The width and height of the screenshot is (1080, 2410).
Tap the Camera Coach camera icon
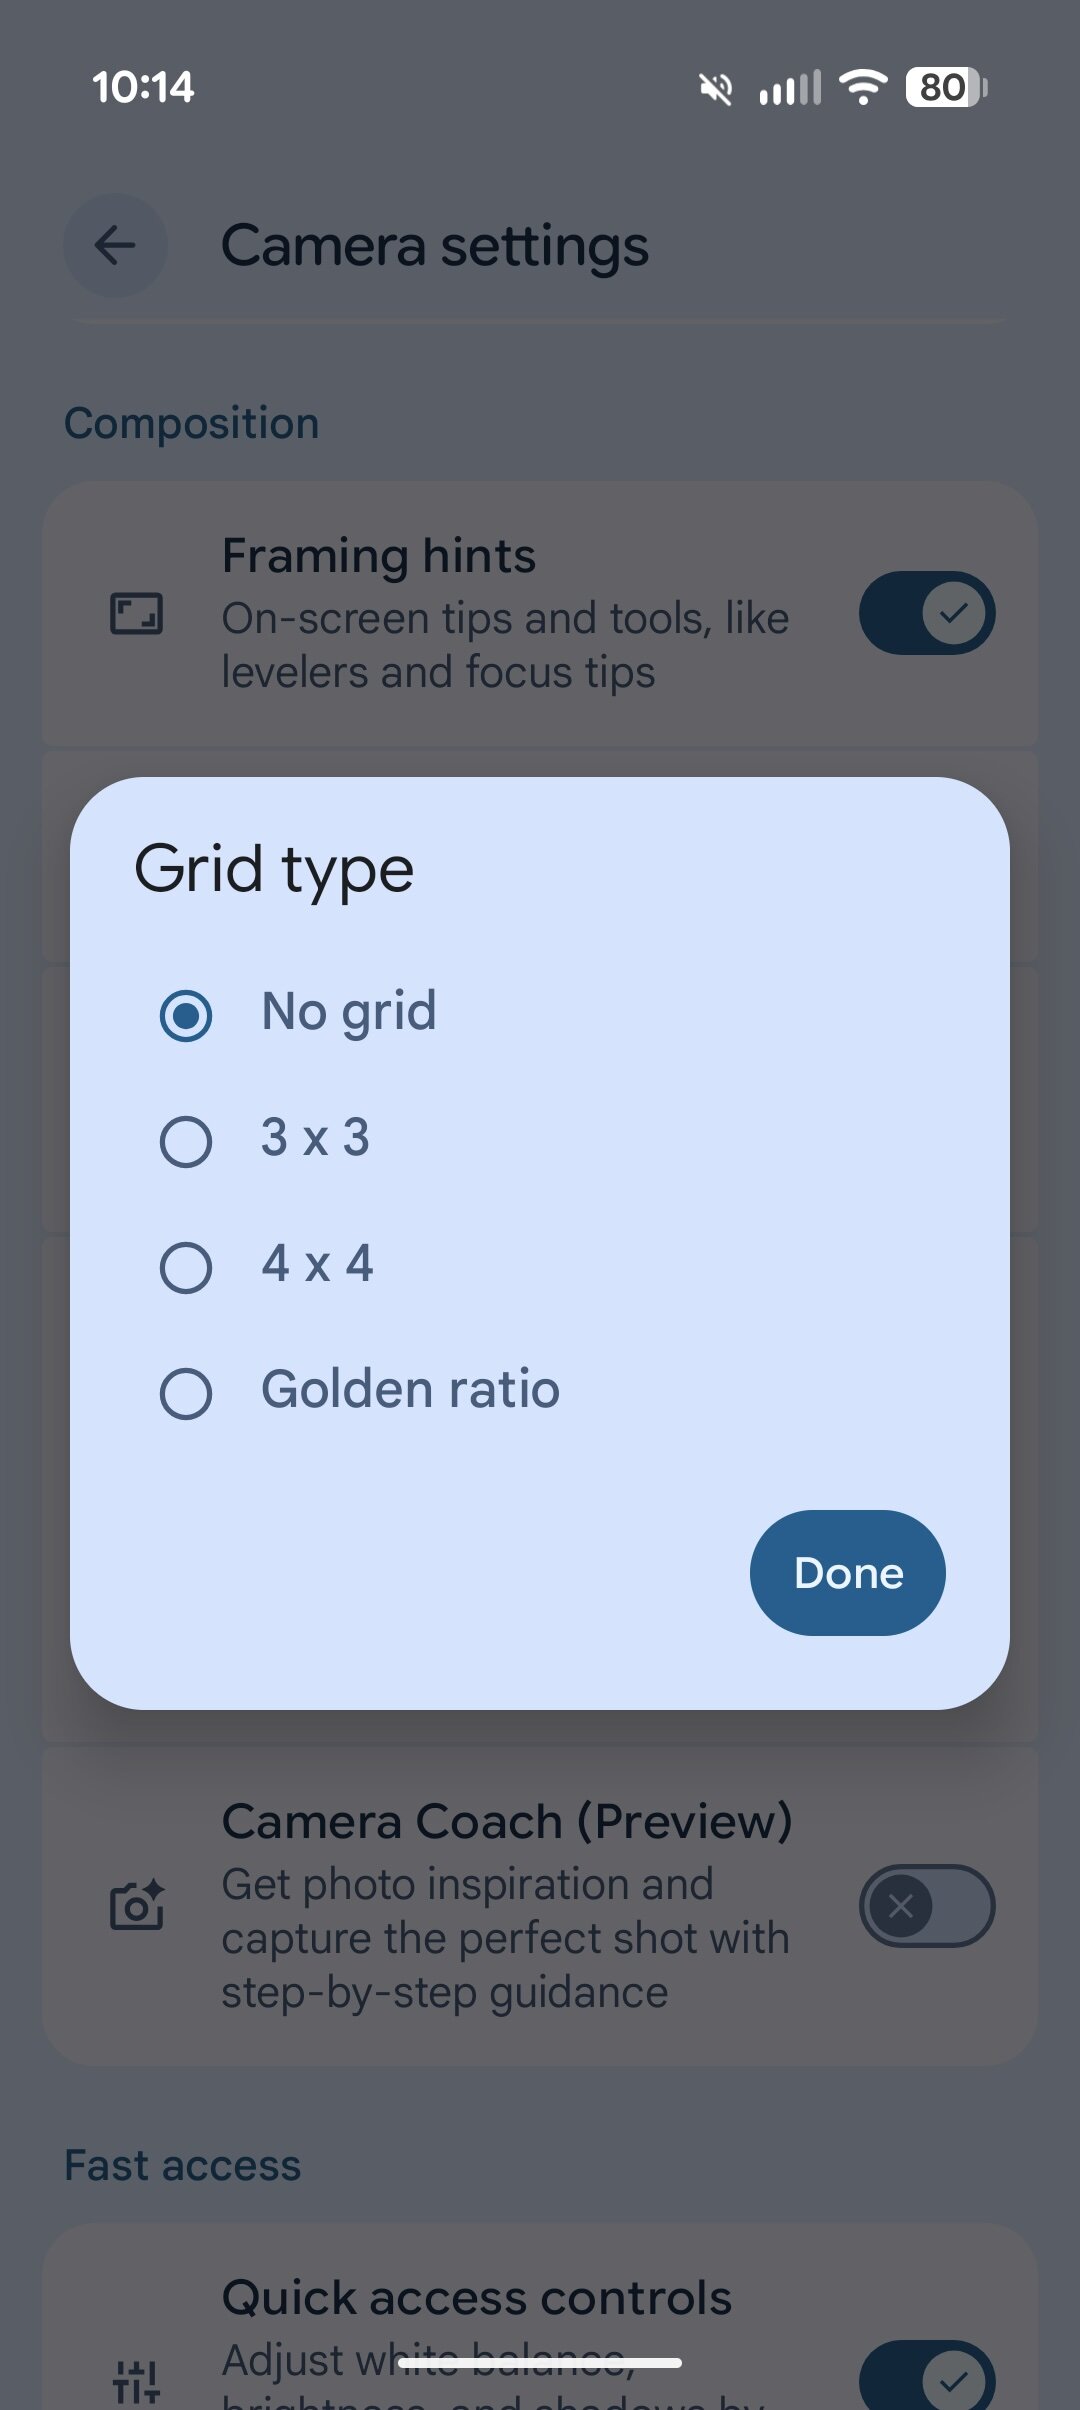pyautogui.click(x=137, y=1906)
